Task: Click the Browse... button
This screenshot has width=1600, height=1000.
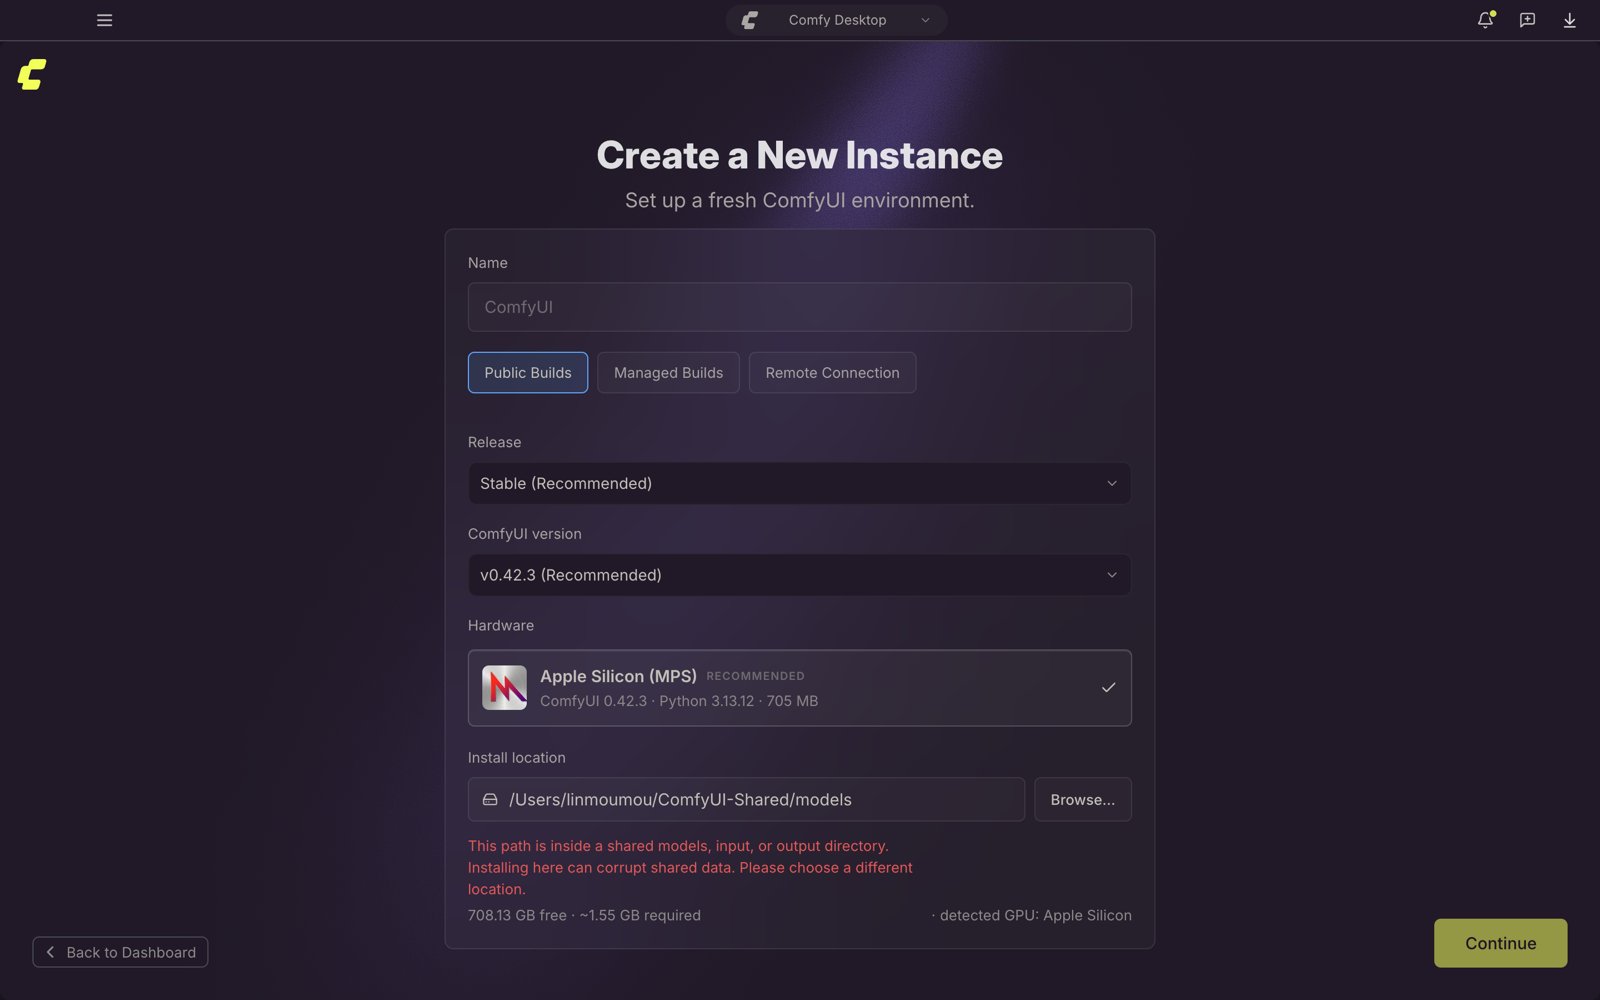Action: (x=1082, y=800)
